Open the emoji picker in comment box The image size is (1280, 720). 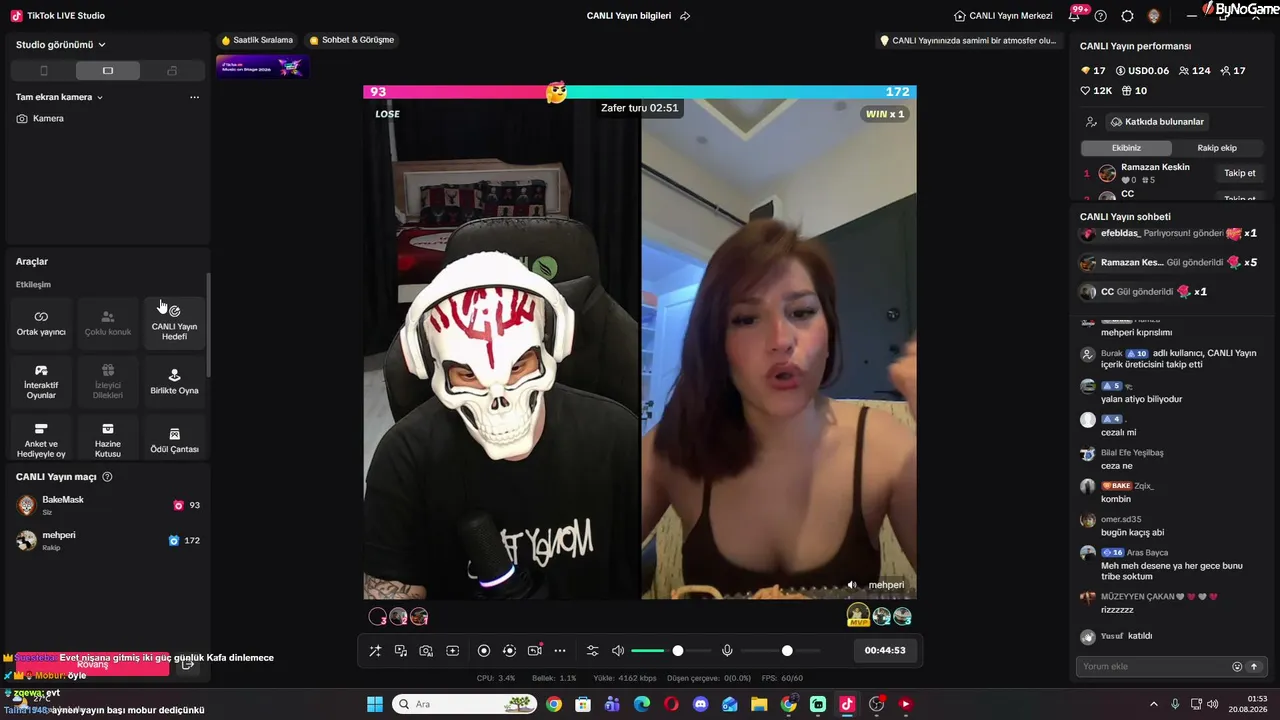coord(1237,667)
